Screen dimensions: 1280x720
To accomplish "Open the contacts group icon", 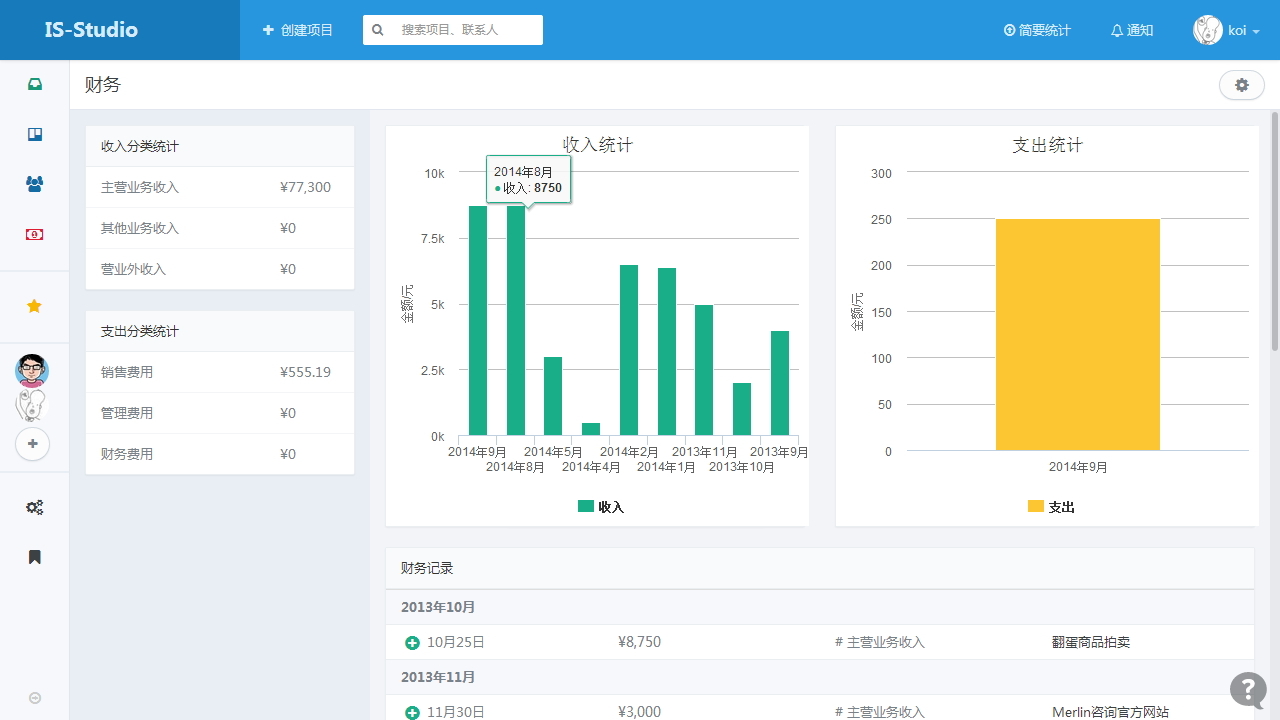I will pos(35,184).
